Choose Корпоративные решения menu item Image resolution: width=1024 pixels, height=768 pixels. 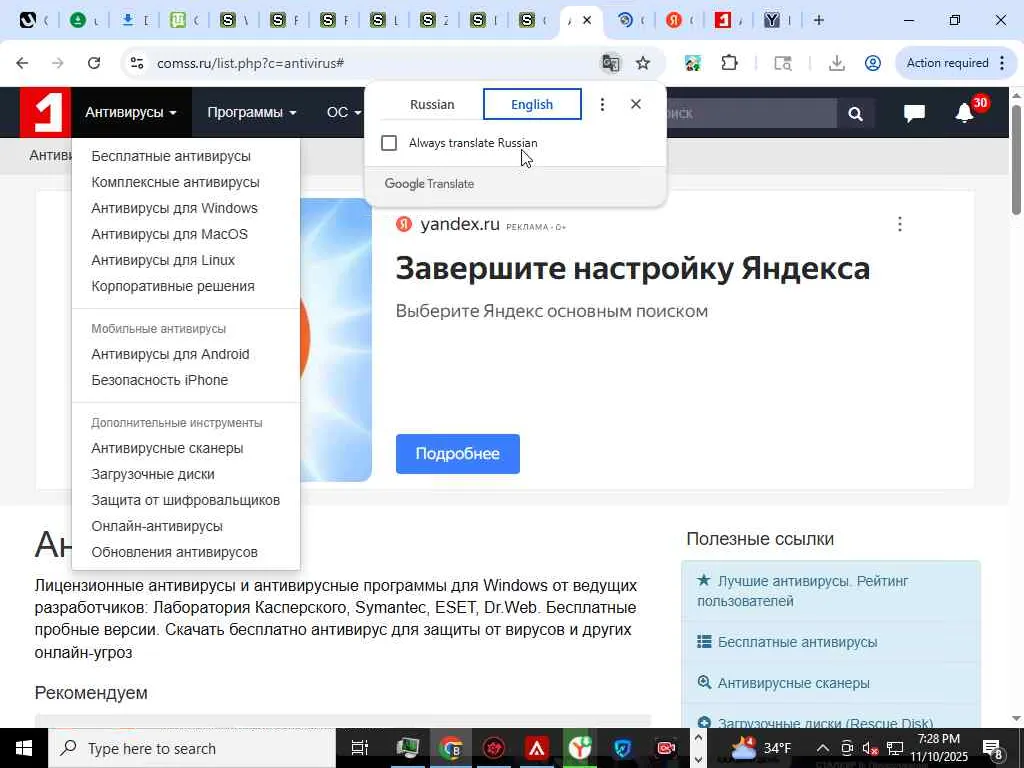[173, 286]
